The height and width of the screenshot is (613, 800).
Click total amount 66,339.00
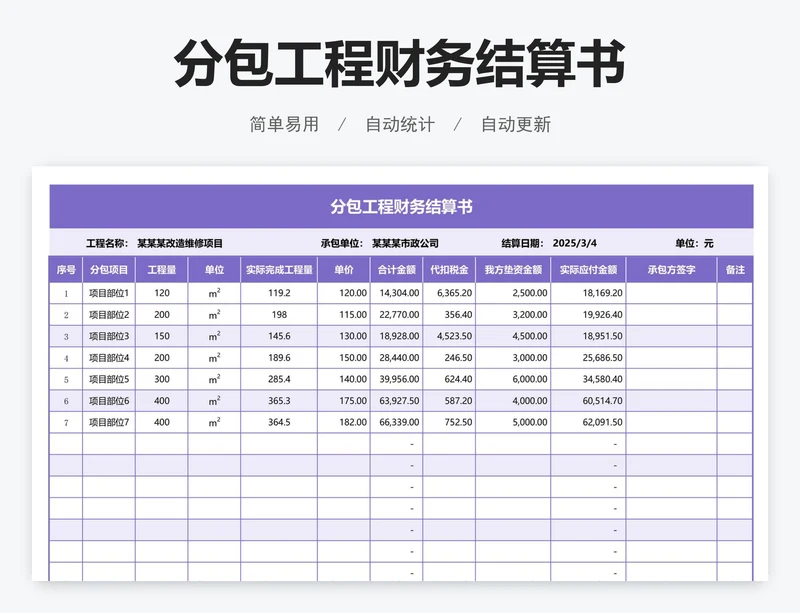pyautogui.click(x=399, y=422)
